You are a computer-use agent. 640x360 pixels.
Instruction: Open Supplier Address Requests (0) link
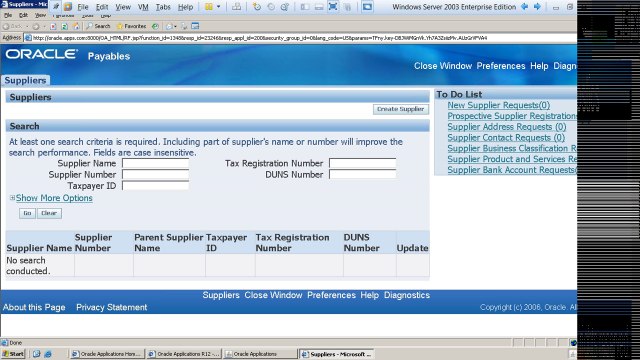pyautogui.click(x=507, y=127)
